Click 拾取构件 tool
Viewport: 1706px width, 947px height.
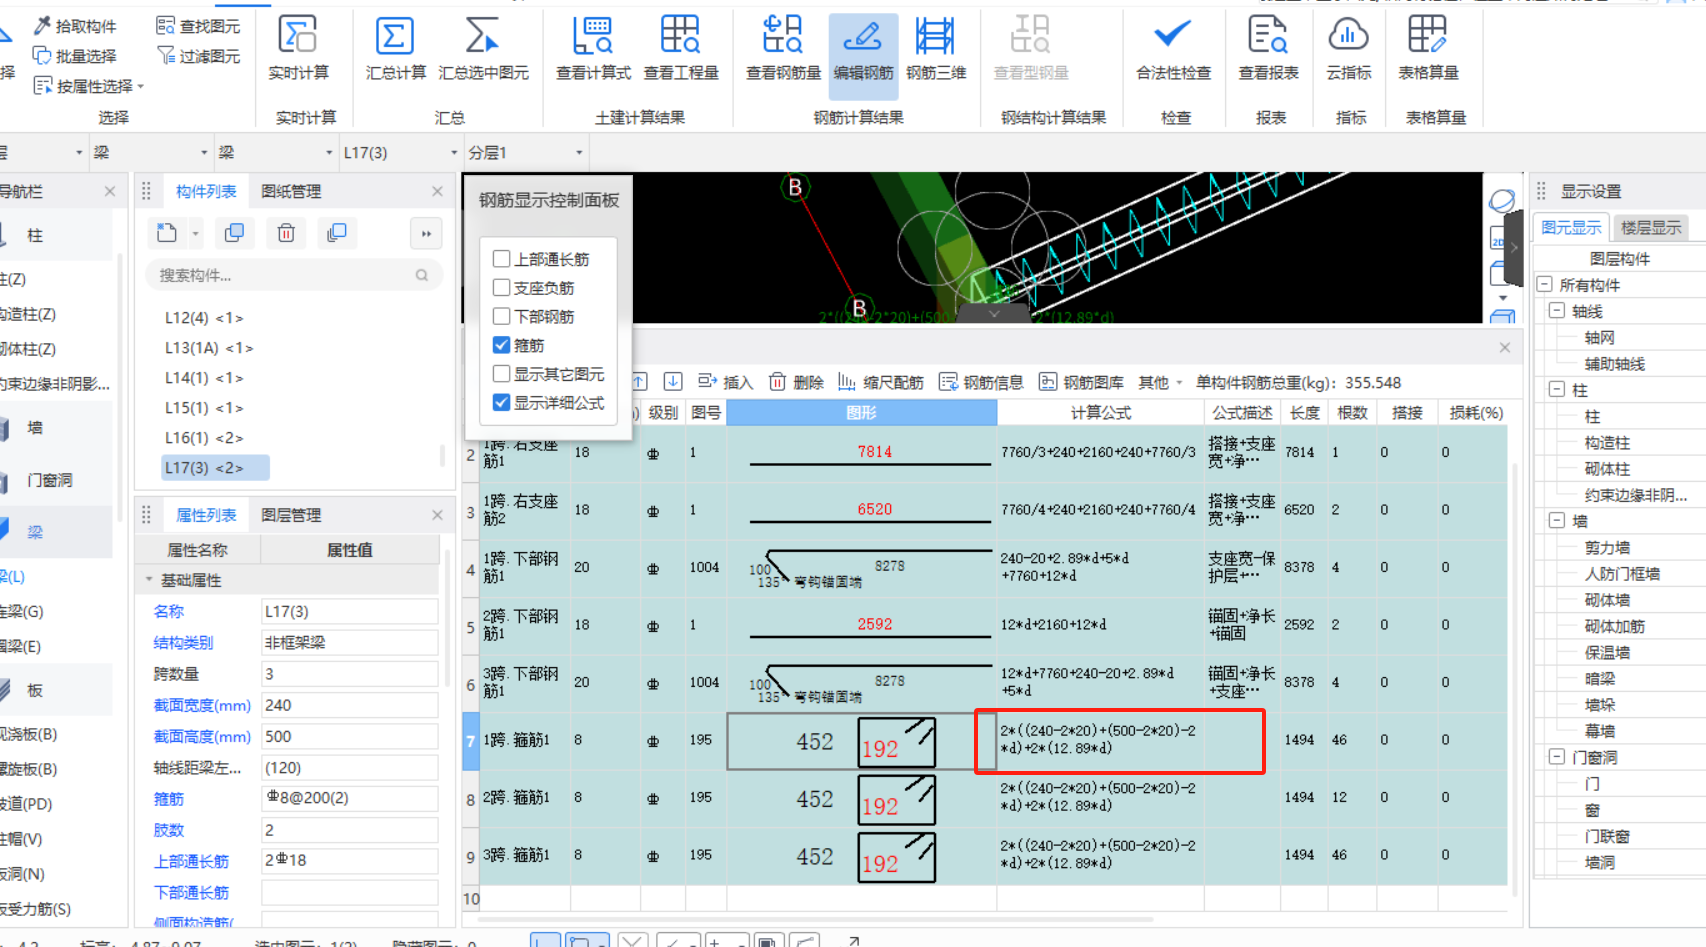(x=75, y=26)
